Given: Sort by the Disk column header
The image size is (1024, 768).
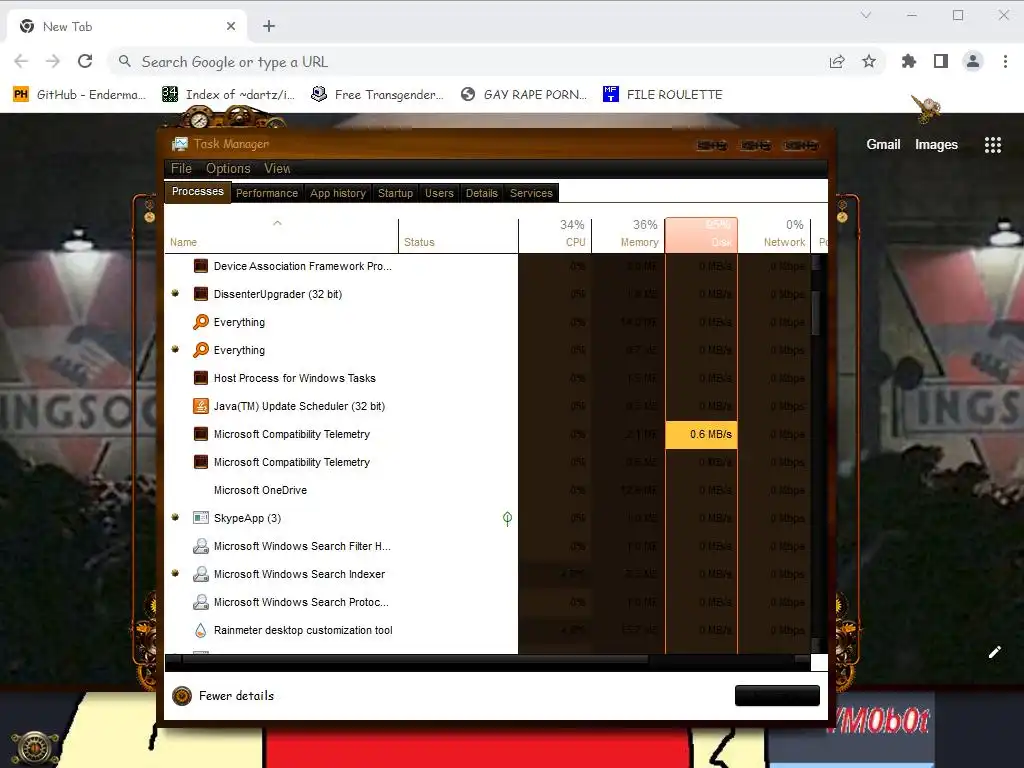Looking at the screenshot, I should click(x=701, y=235).
